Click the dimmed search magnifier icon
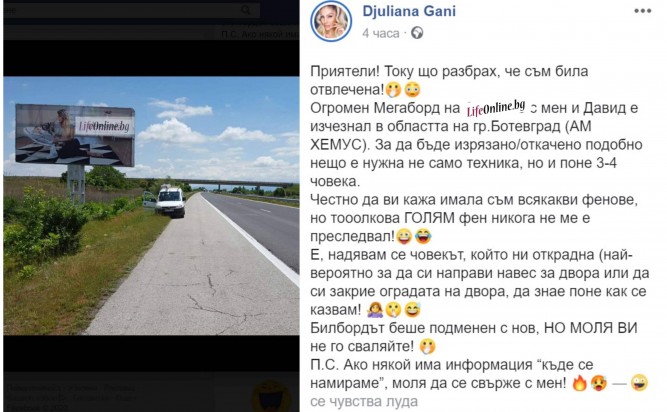Image resolution: width=667 pixels, height=412 pixels. [245, 10]
